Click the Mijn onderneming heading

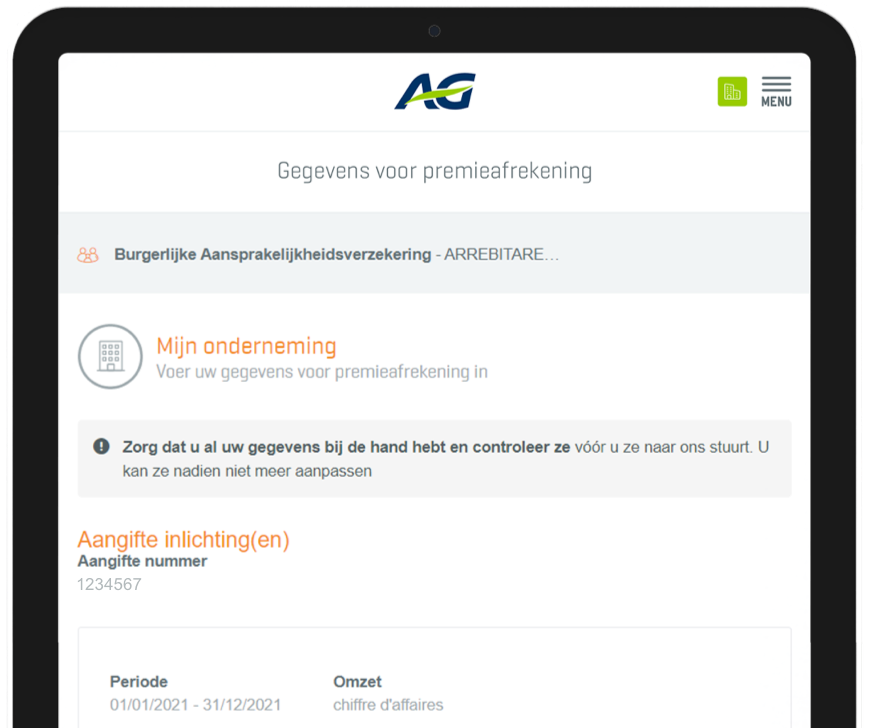246,346
